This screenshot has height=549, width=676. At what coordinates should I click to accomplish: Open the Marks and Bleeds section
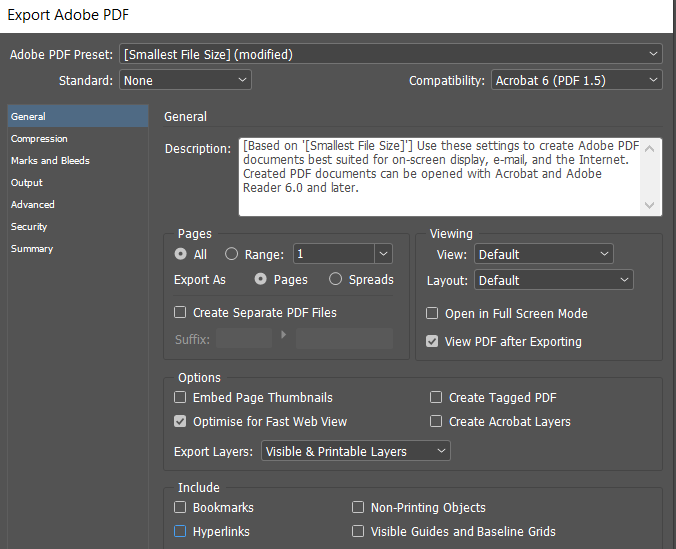(x=78, y=160)
